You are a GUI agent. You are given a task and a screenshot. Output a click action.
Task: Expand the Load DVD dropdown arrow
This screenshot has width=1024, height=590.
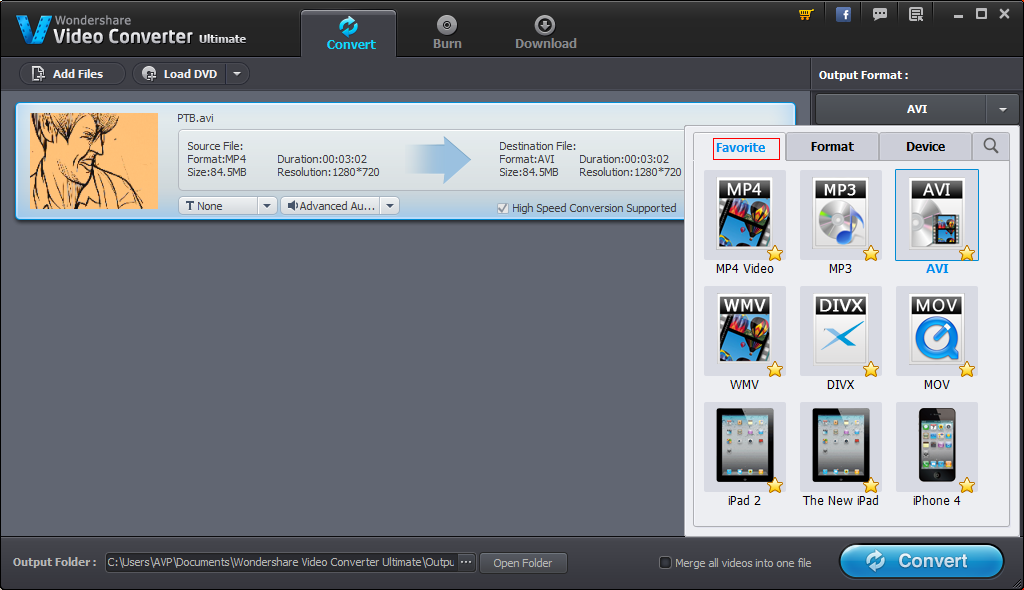(x=237, y=74)
